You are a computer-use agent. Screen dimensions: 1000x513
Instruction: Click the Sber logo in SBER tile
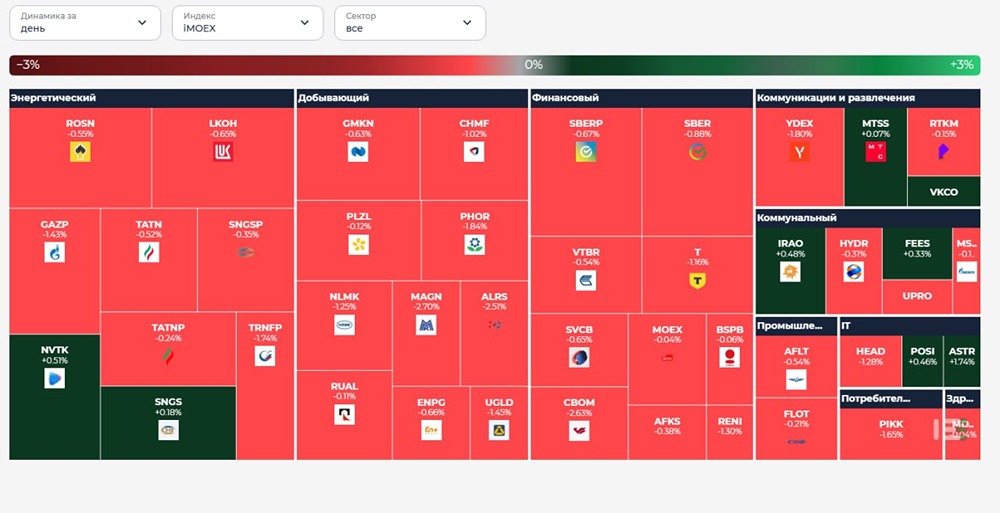(x=698, y=151)
